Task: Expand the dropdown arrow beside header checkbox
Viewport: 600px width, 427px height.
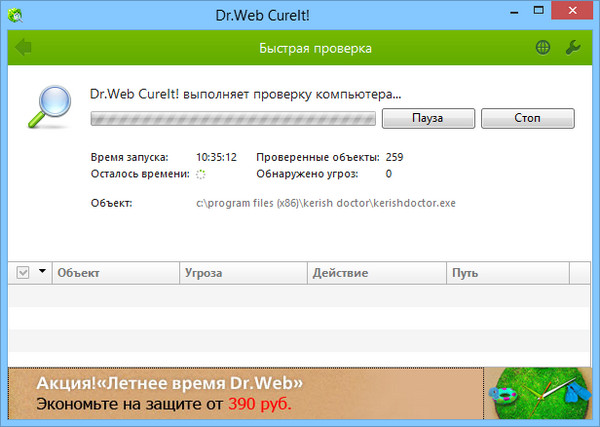Action: click(42, 271)
